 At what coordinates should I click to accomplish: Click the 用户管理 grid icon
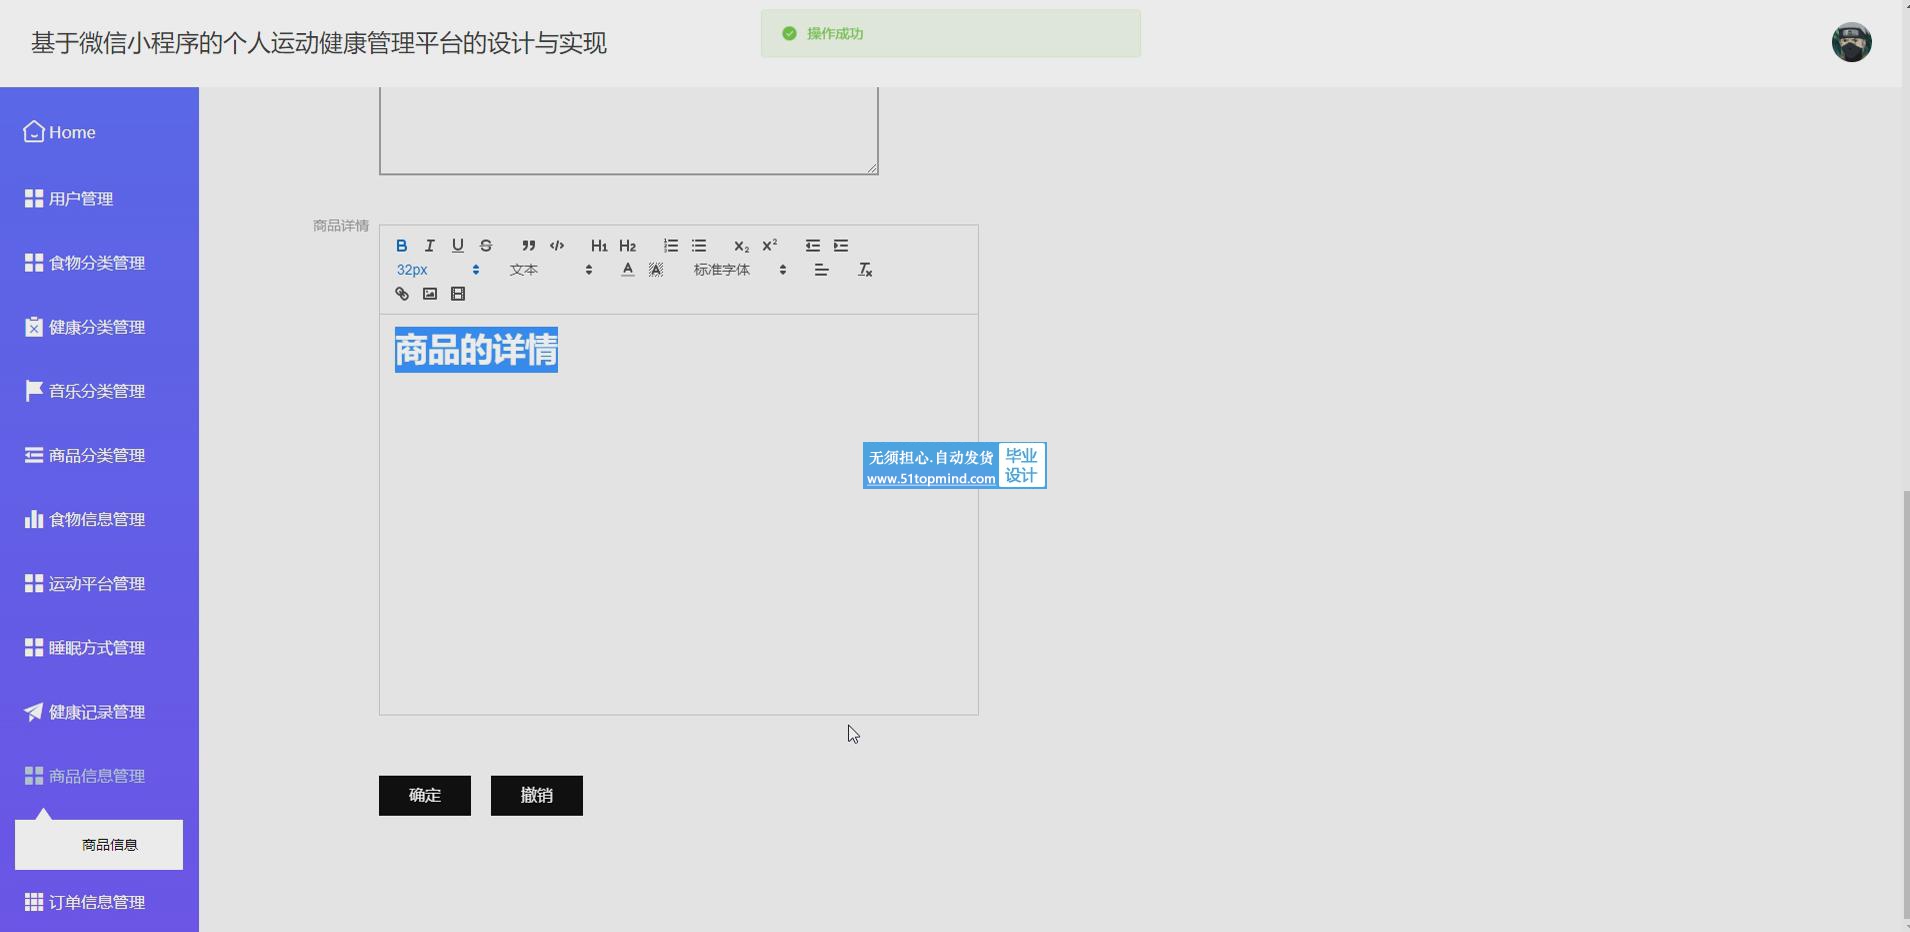34,199
